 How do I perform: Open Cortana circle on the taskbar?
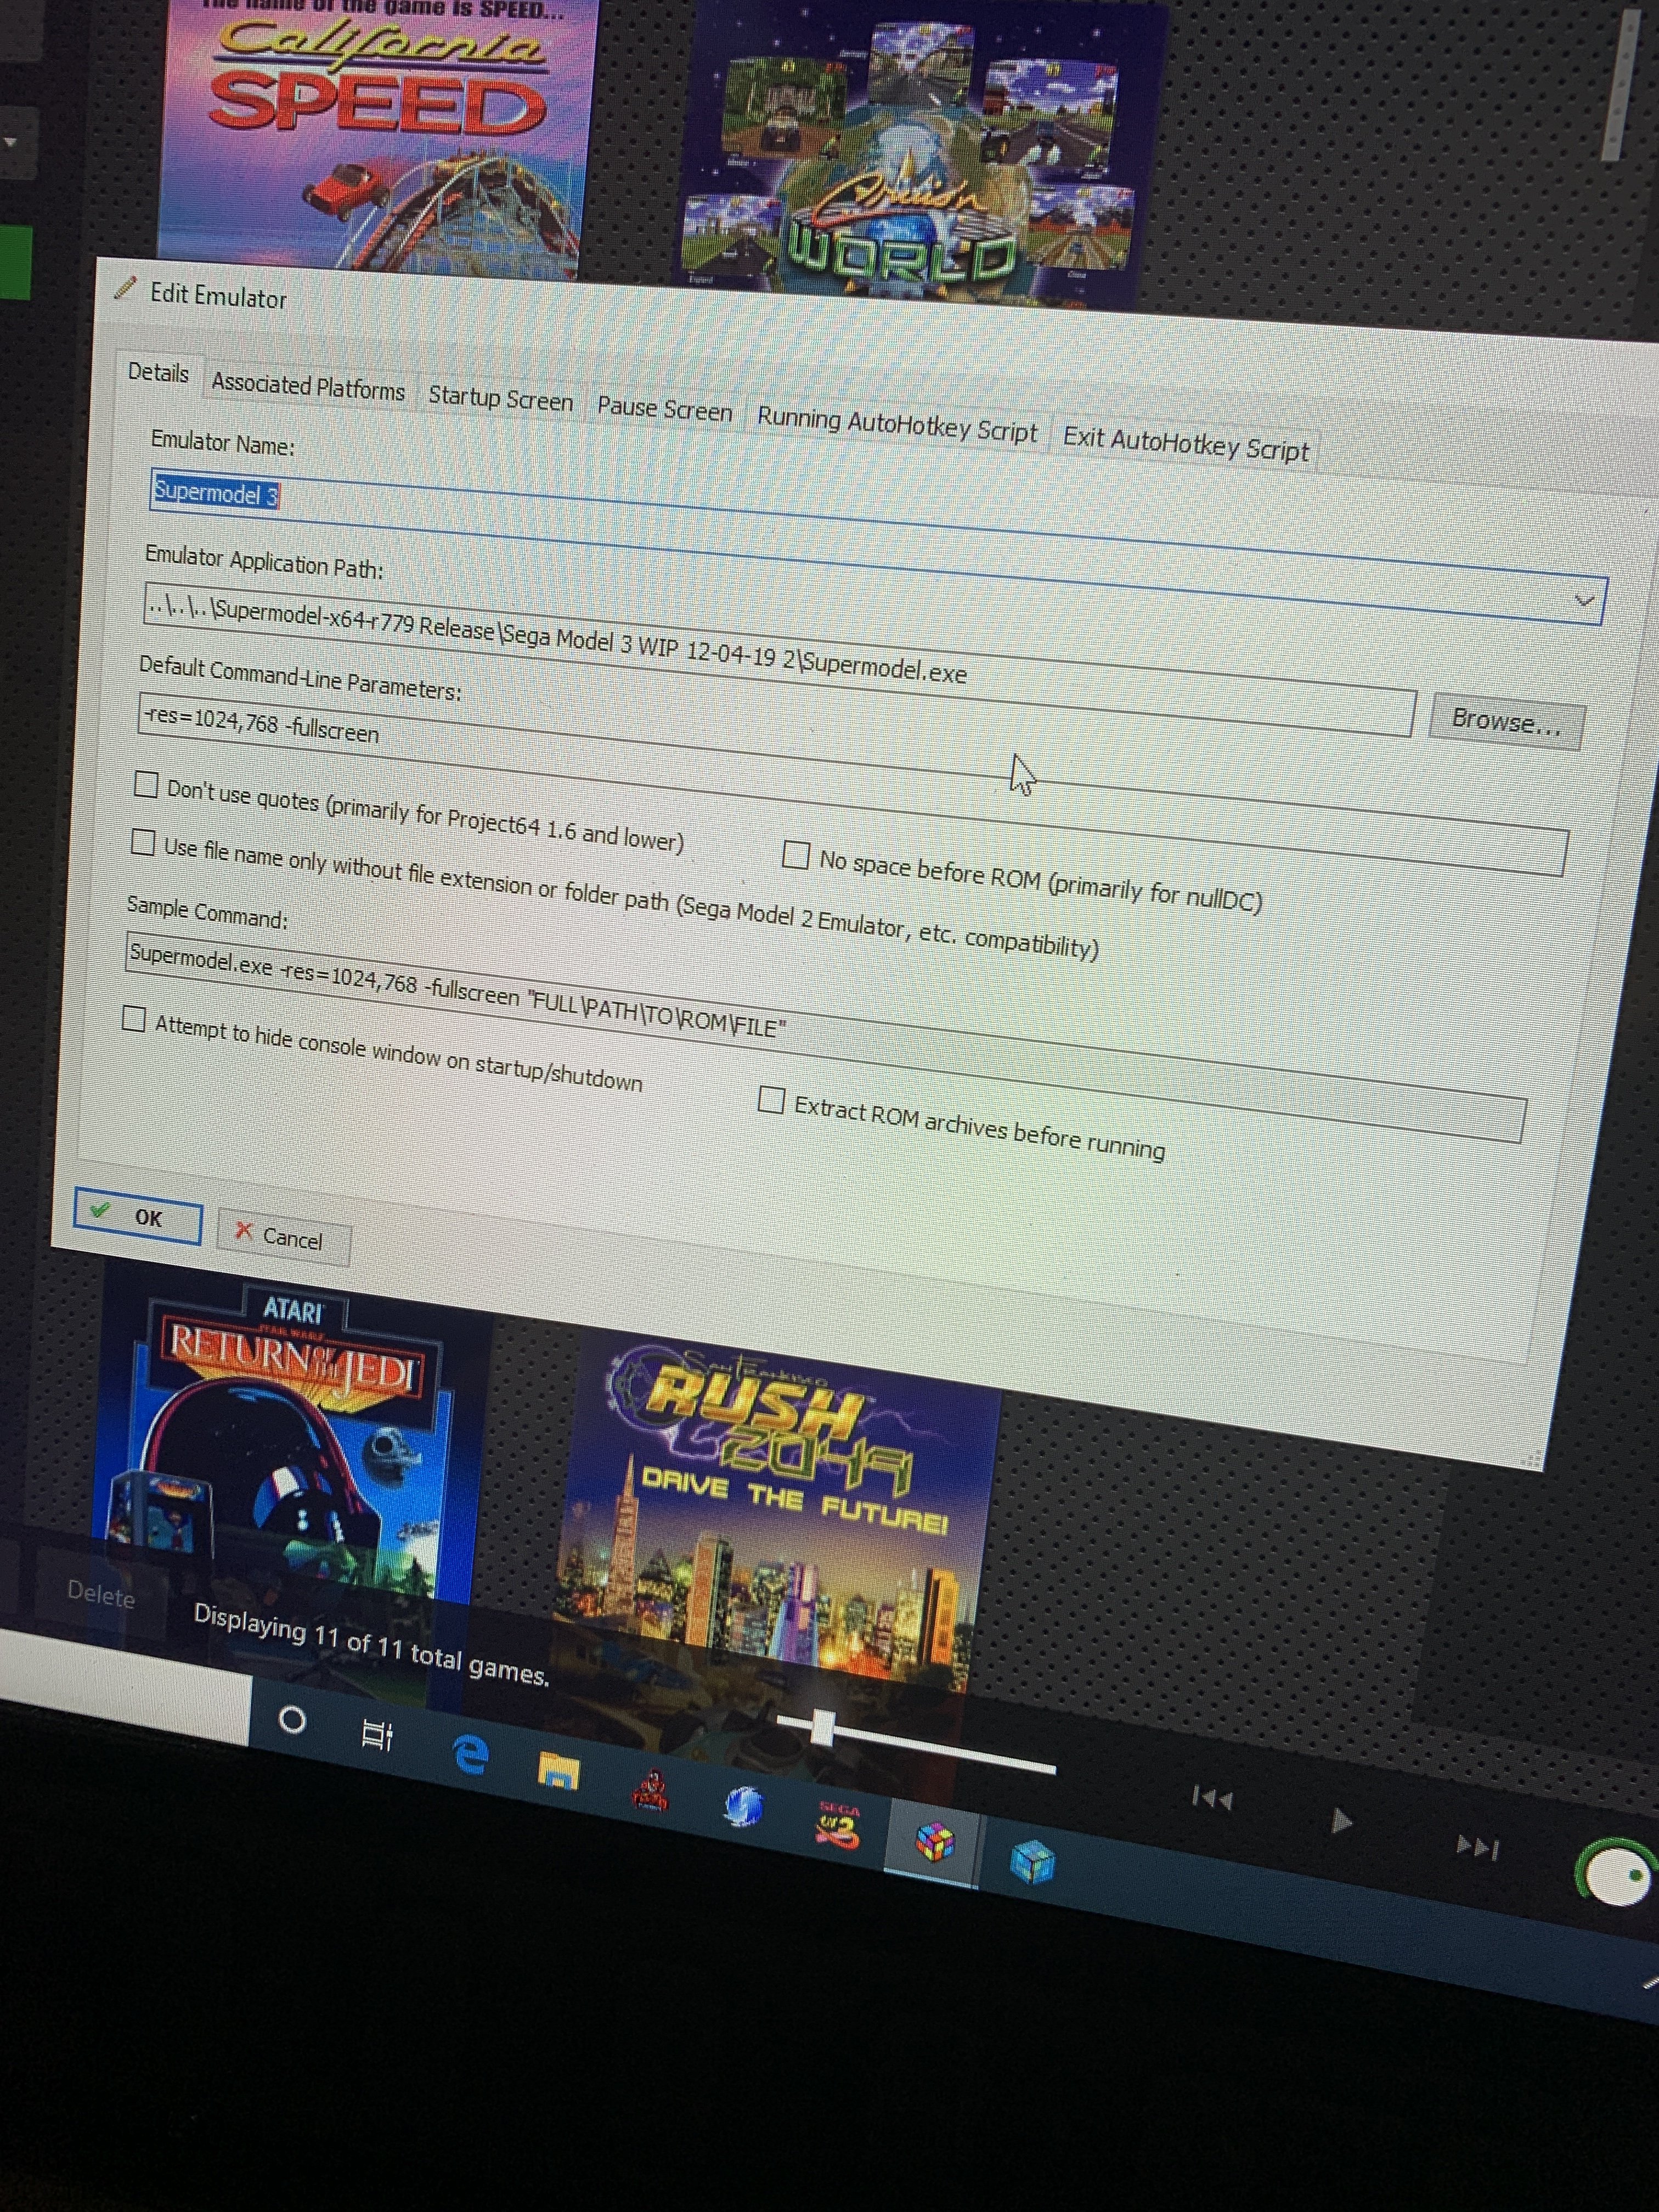(x=292, y=1721)
